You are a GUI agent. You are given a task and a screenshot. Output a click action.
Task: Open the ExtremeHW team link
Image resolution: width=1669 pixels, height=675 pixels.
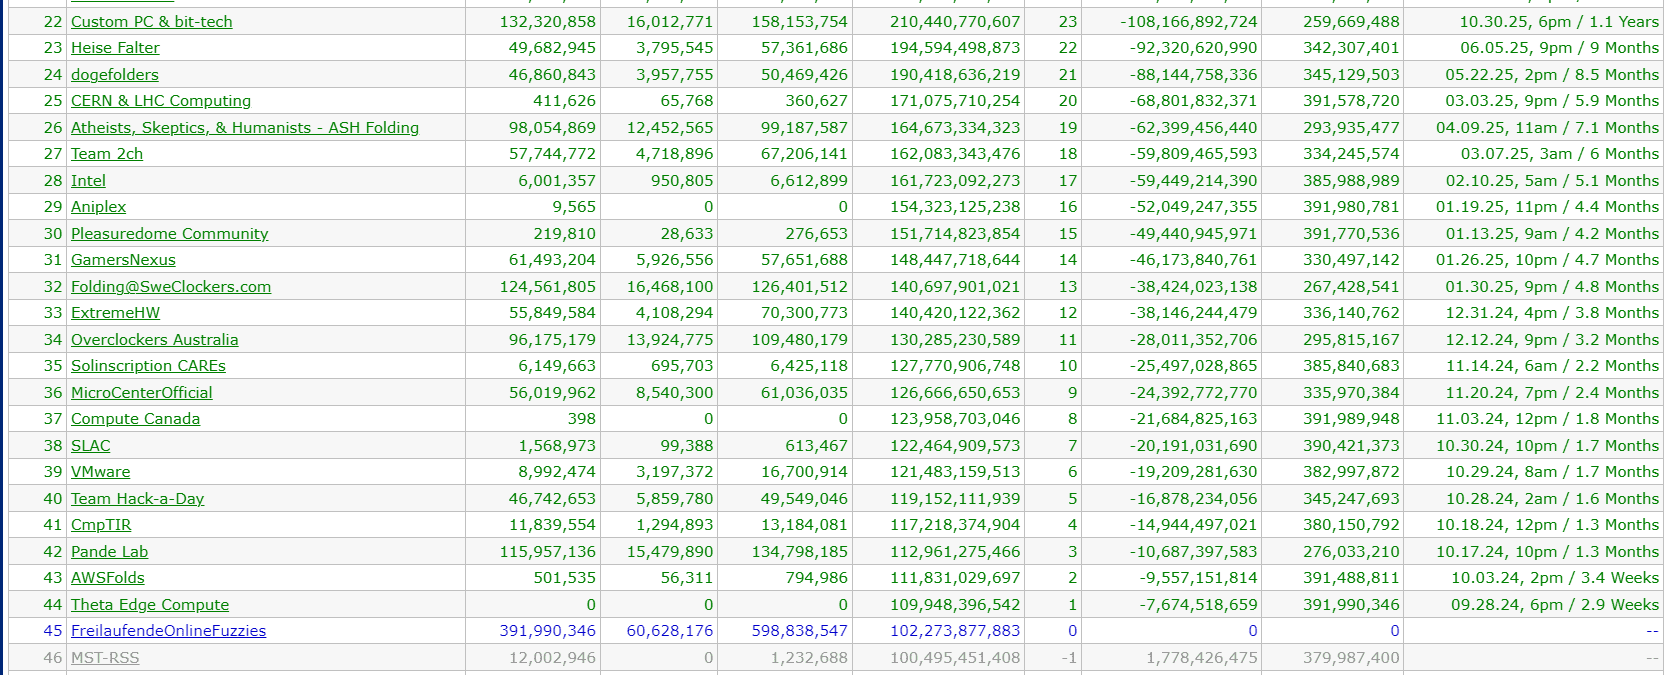pyautogui.click(x=115, y=313)
